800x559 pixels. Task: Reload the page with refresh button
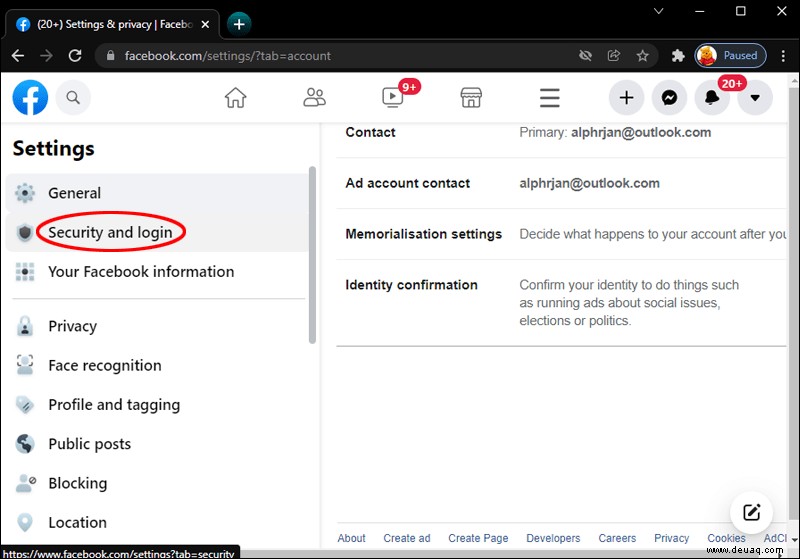75,56
